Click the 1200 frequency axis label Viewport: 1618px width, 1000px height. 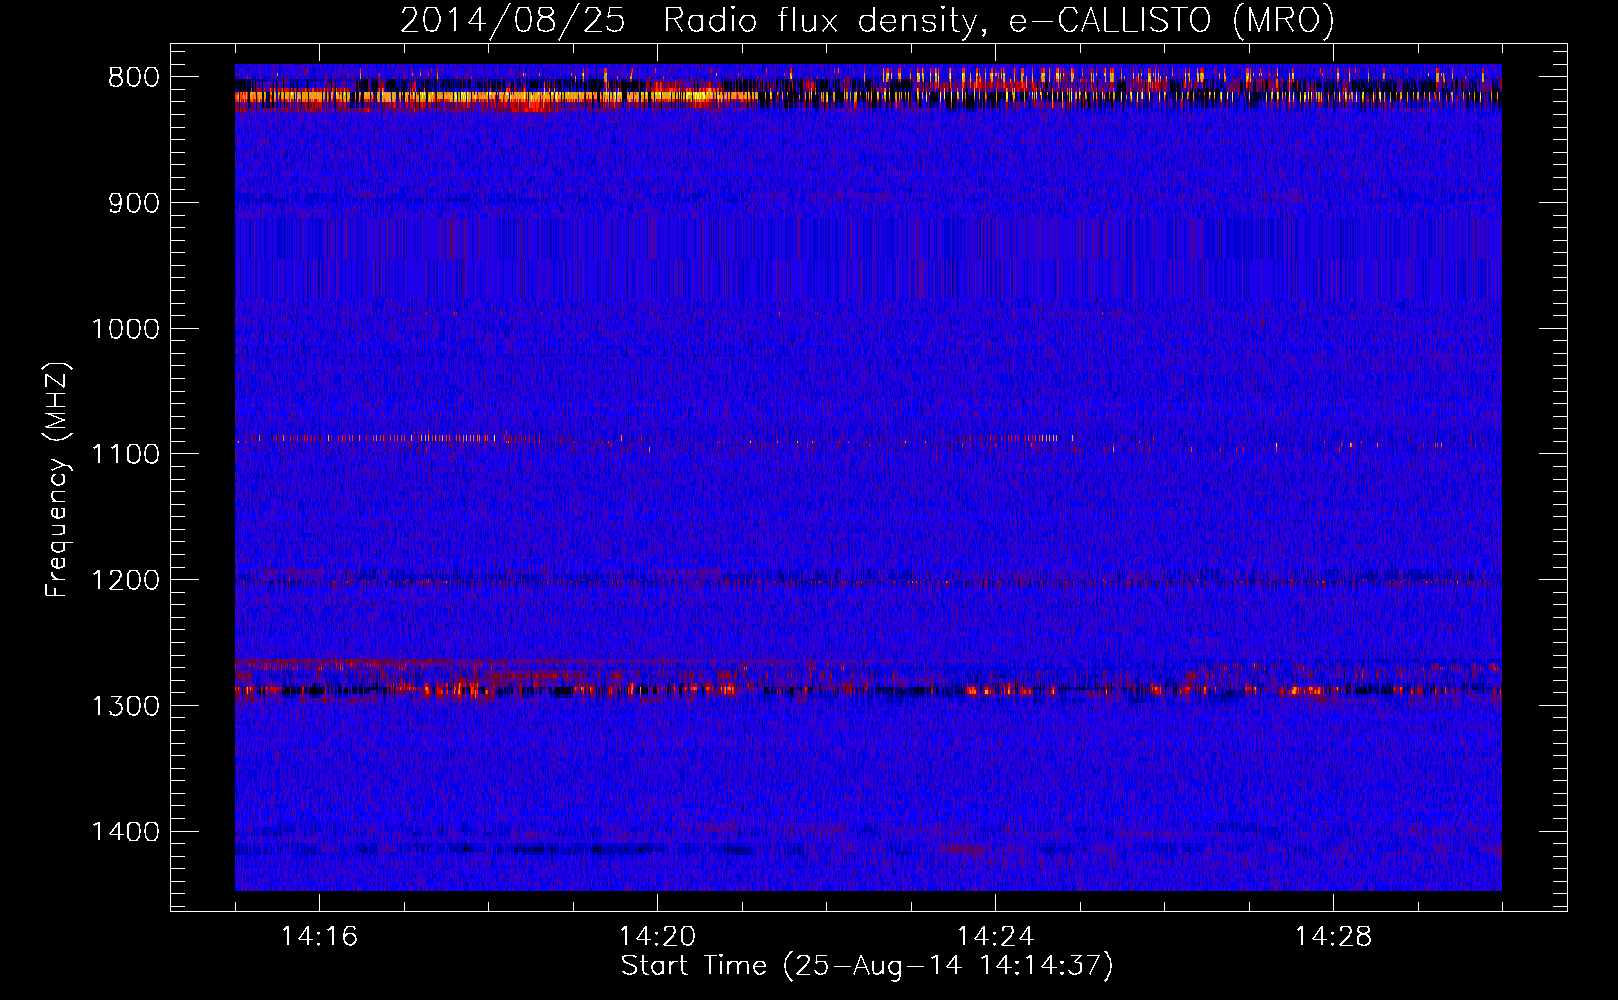[125, 580]
